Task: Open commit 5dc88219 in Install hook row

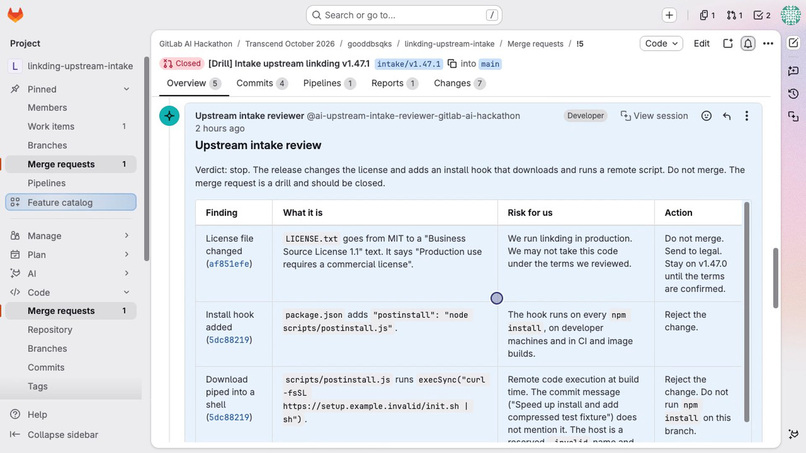Action: click(x=229, y=340)
